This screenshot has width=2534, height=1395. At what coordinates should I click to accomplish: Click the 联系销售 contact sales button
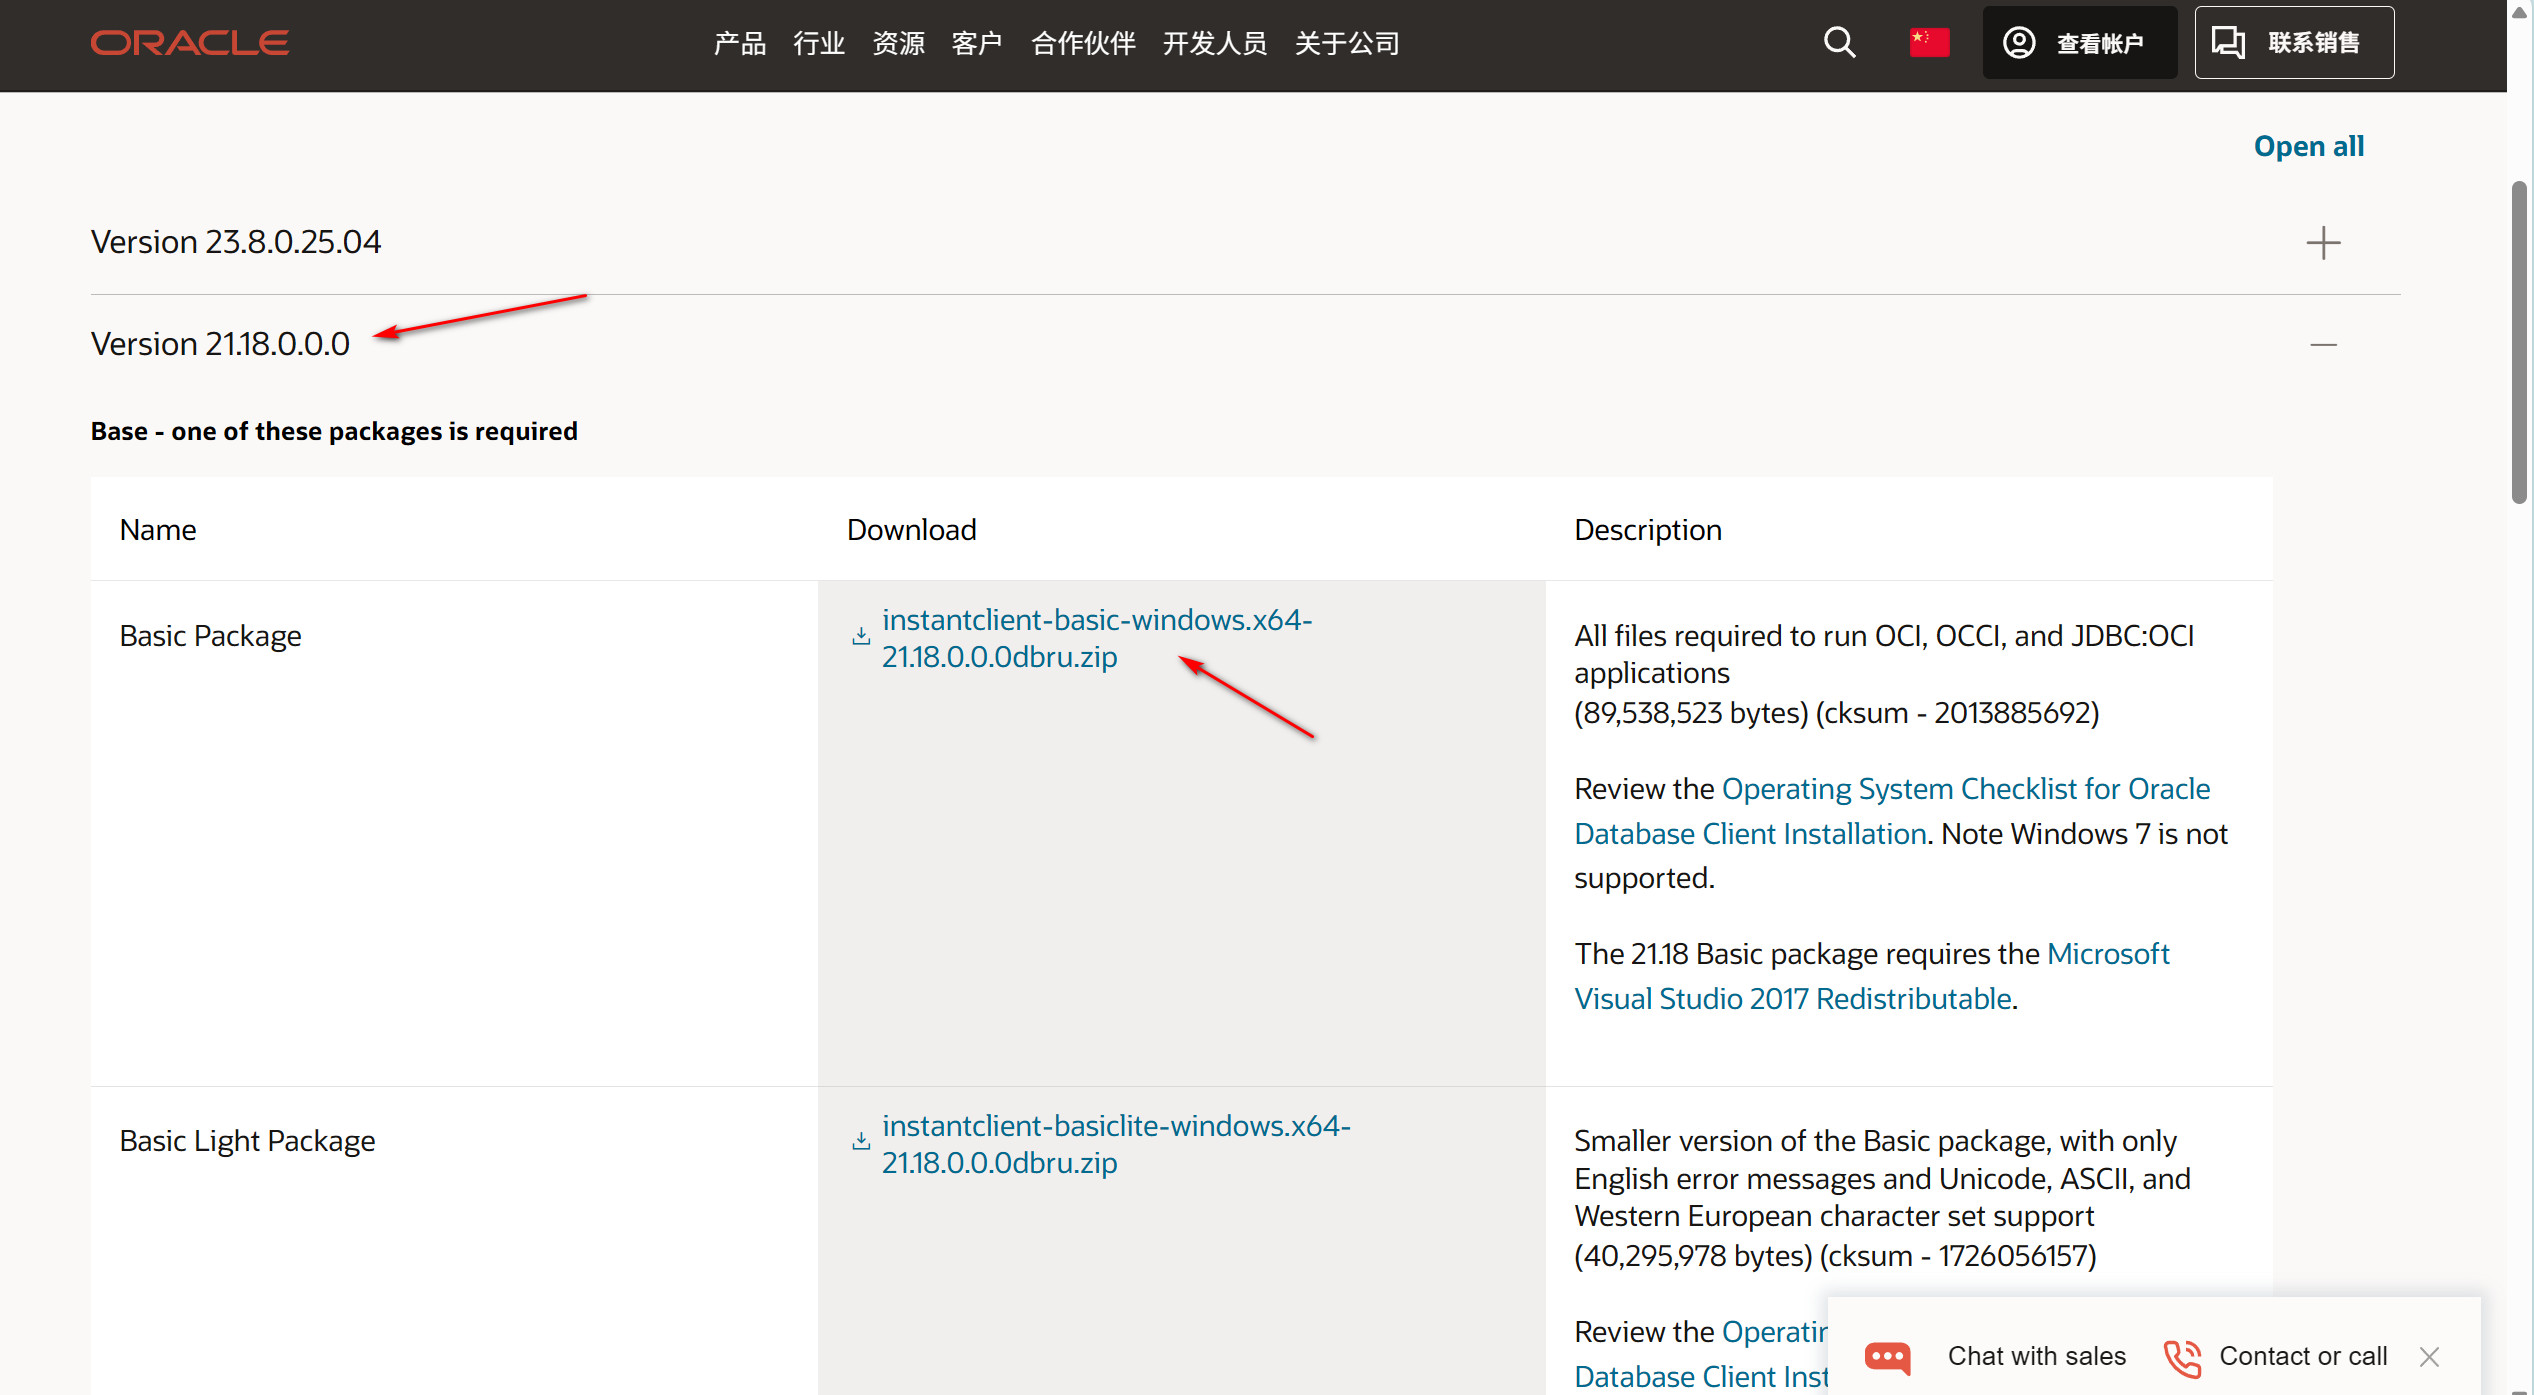pos(2293,43)
